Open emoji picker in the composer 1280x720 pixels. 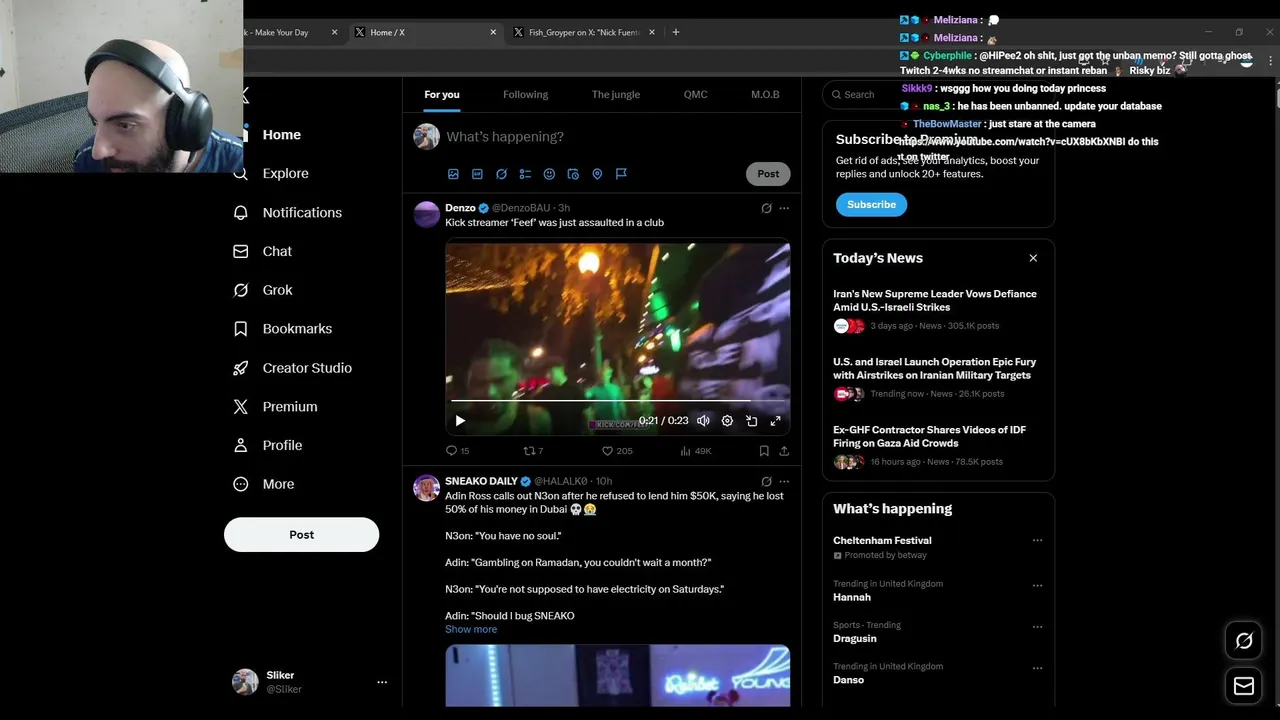[549, 174]
